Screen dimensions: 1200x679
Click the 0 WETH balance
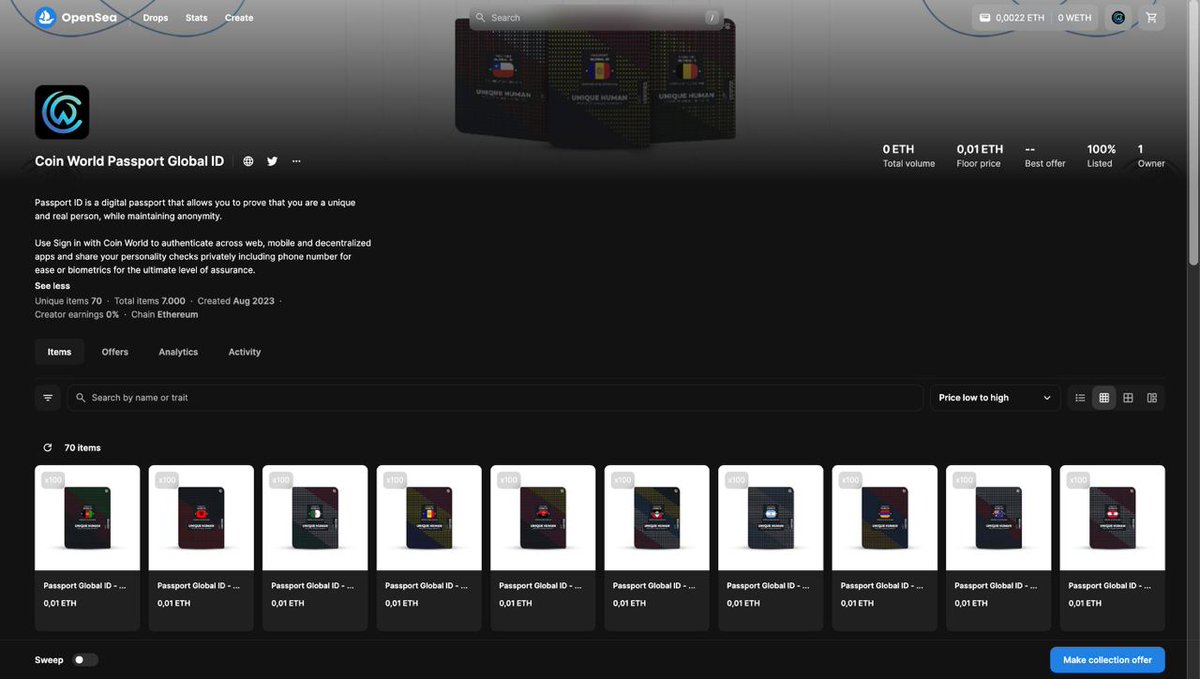click(x=1075, y=18)
